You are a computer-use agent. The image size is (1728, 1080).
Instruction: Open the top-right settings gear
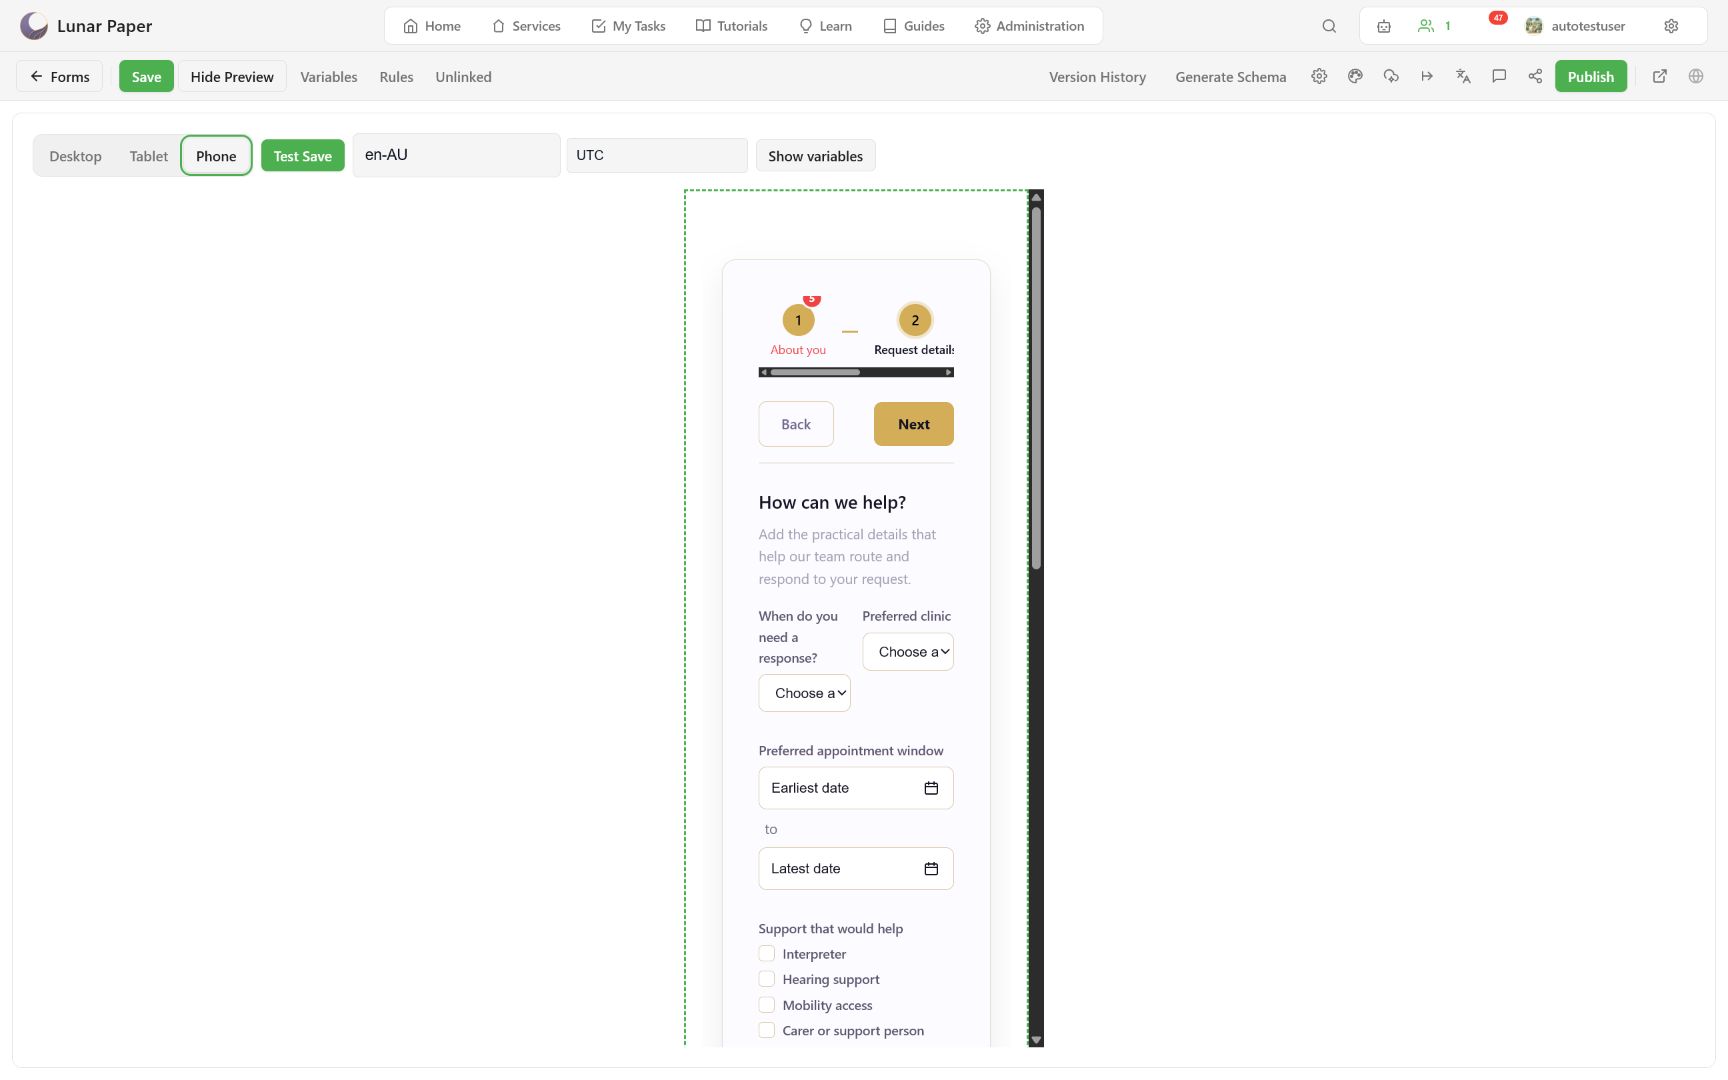click(1671, 26)
